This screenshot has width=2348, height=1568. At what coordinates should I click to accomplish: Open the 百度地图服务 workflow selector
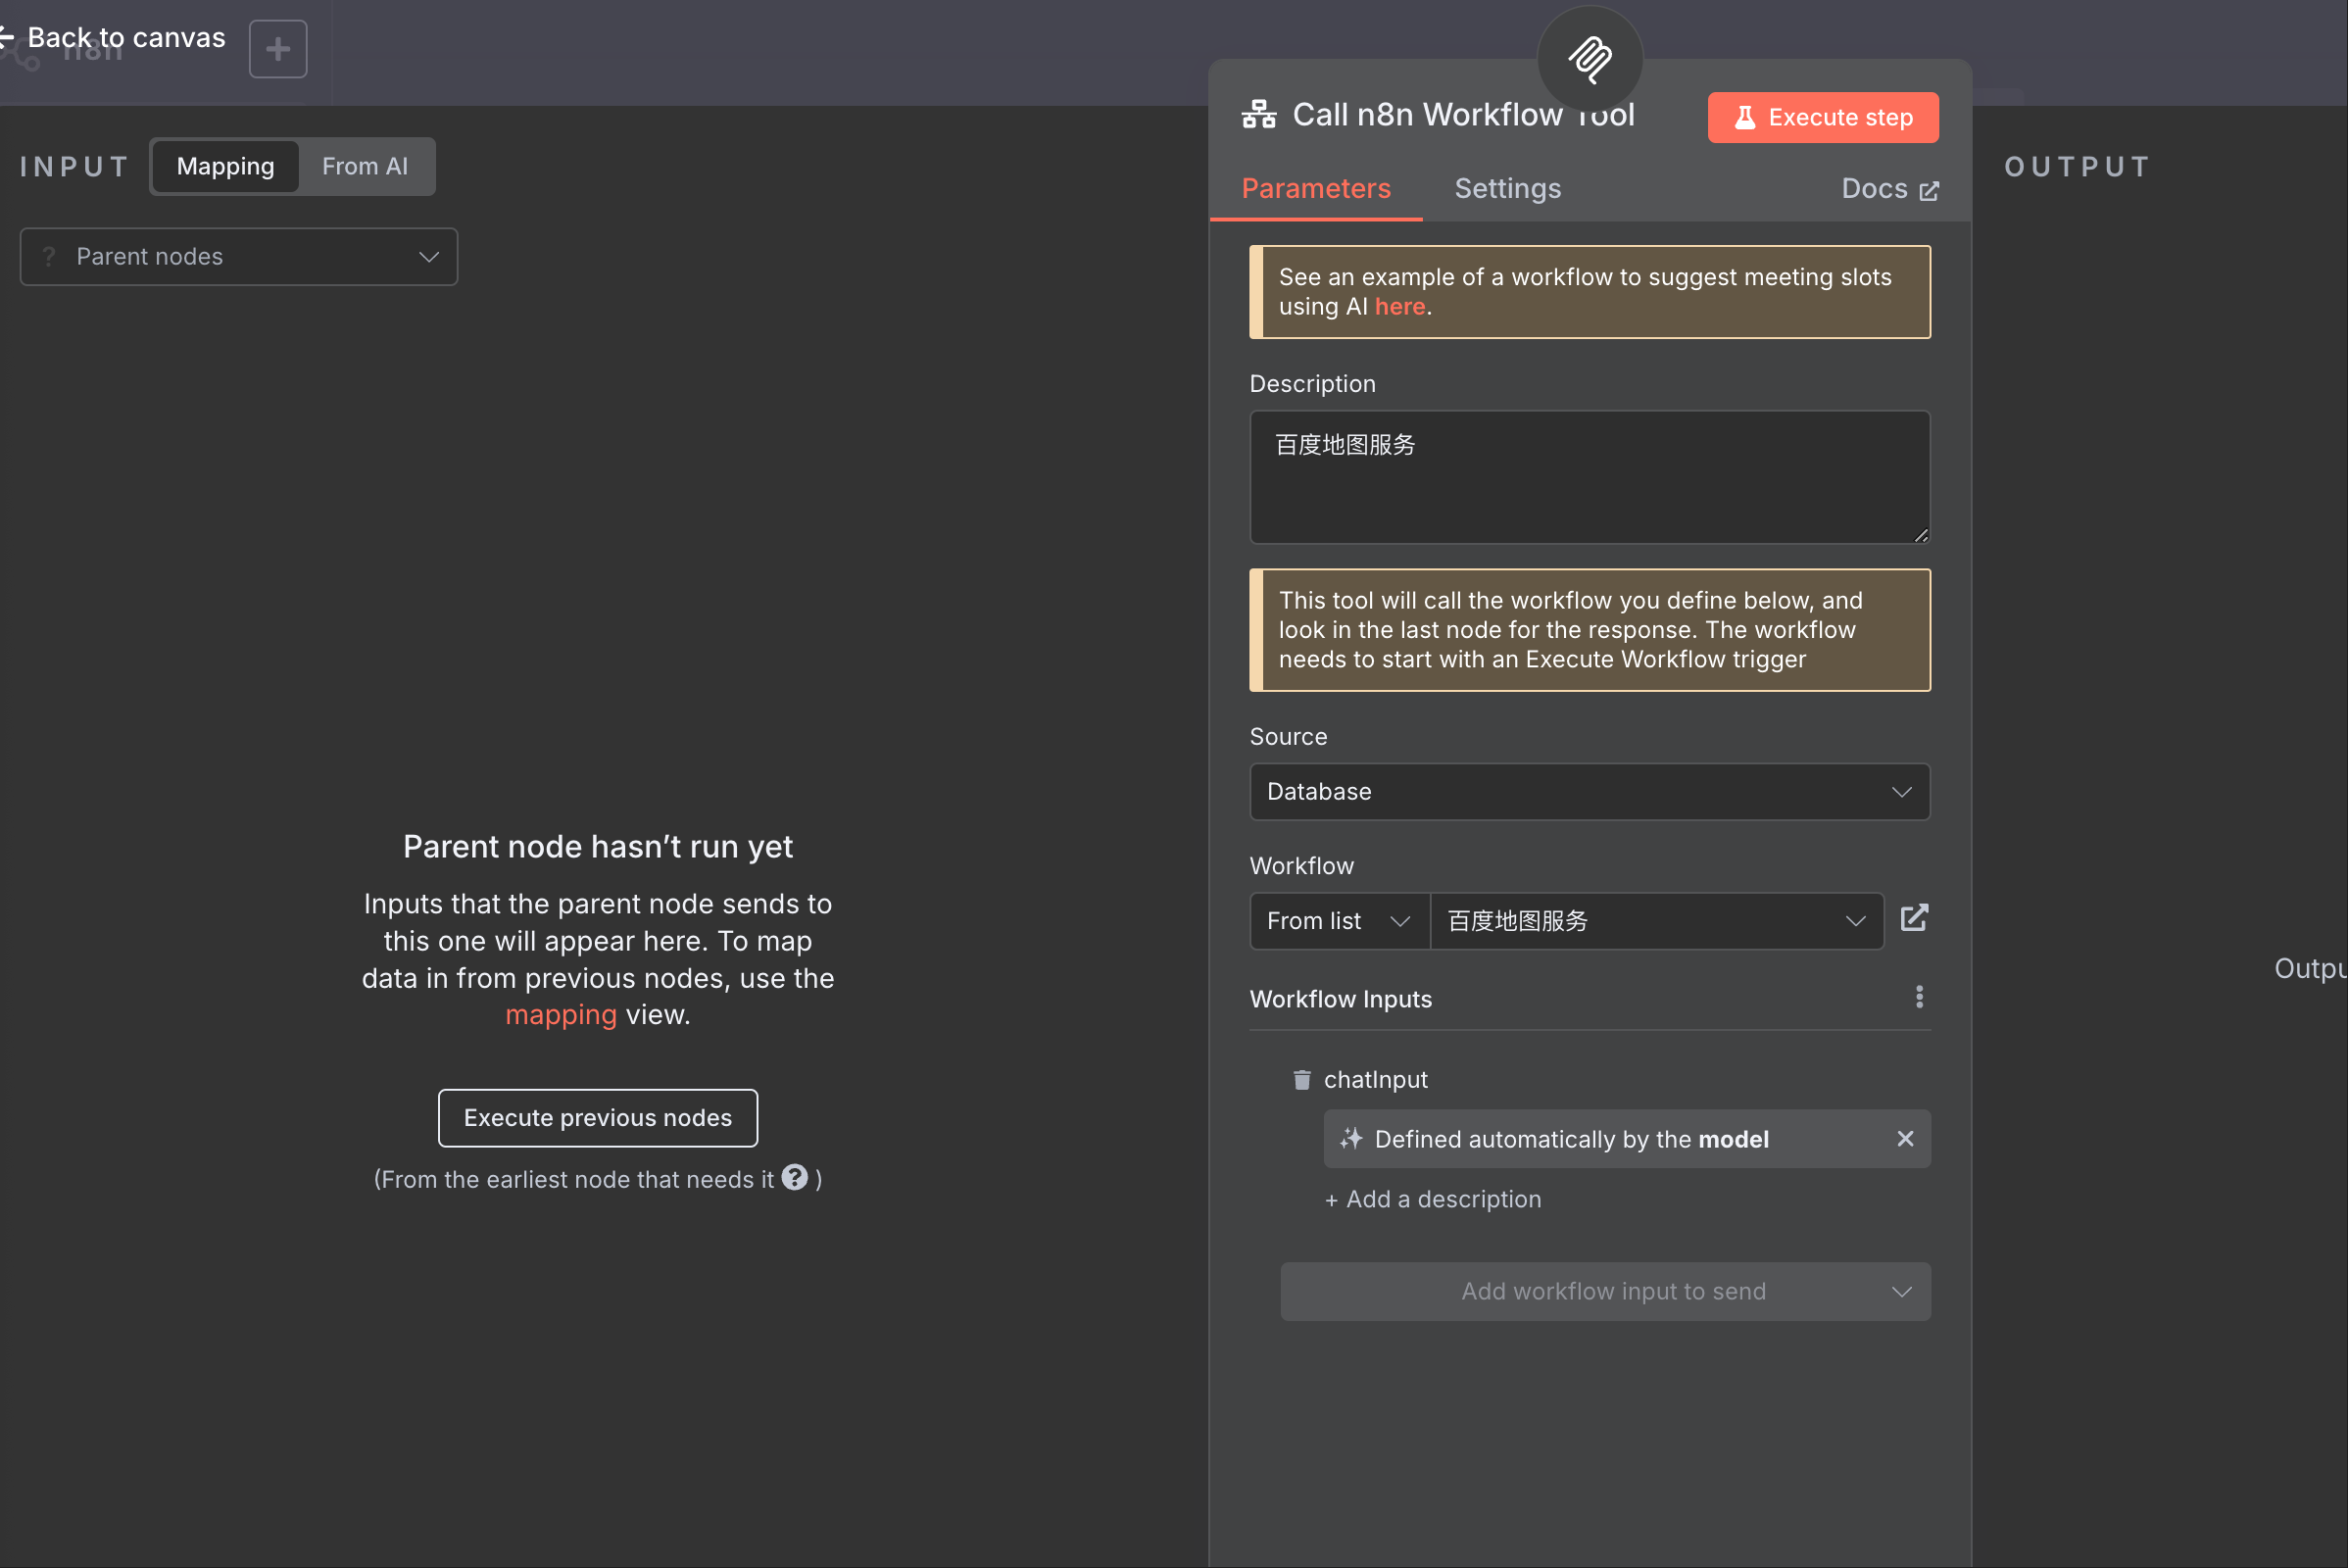coord(1656,921)
